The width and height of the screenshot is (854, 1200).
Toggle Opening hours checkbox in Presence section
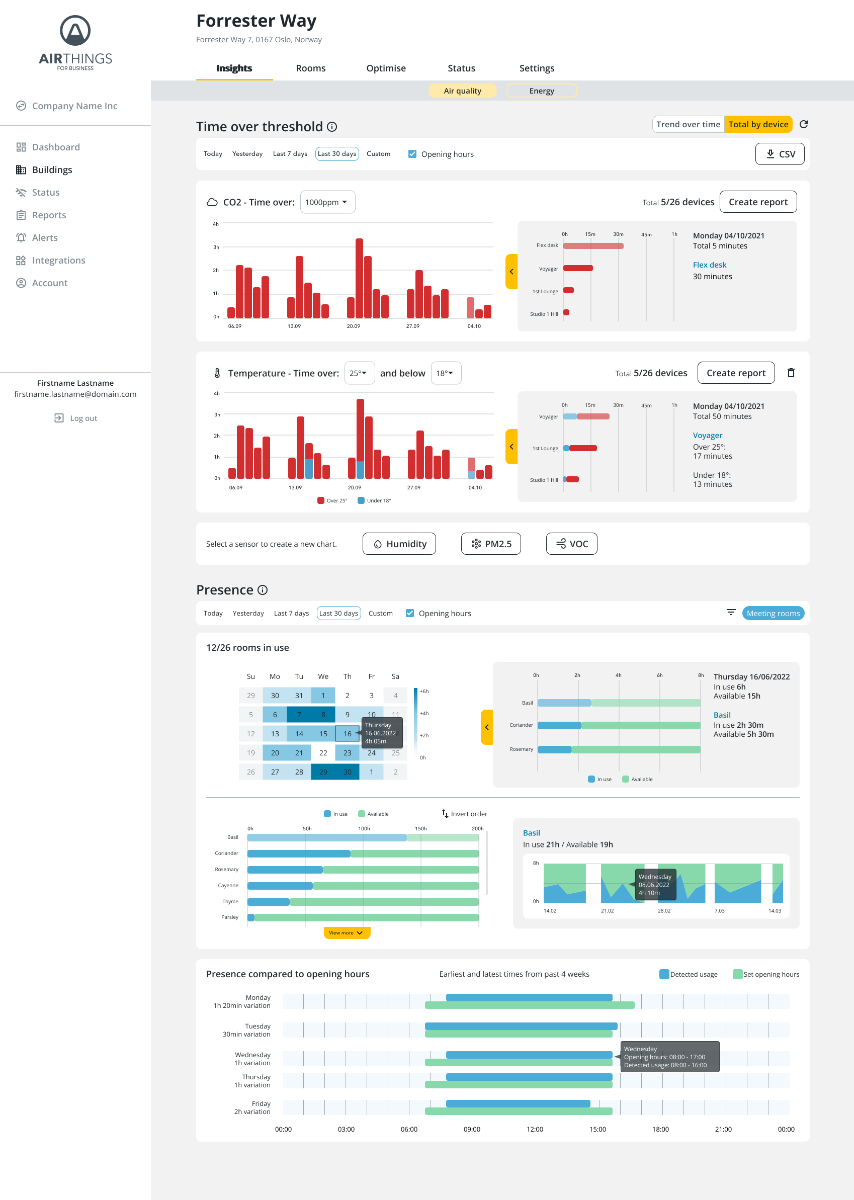(x=410, y=613)
